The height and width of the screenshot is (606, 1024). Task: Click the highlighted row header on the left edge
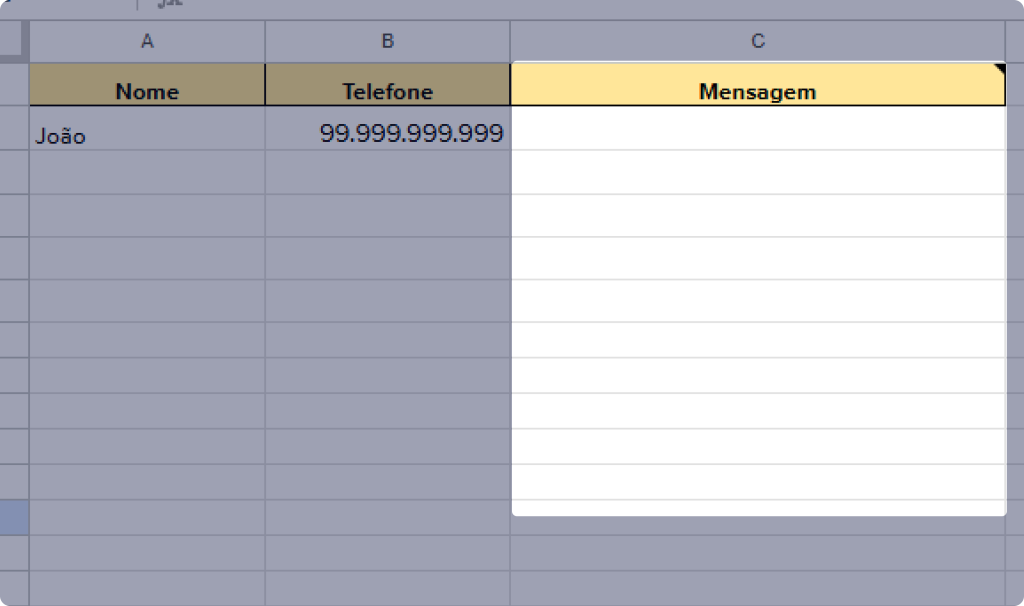(x=14, y=518)
